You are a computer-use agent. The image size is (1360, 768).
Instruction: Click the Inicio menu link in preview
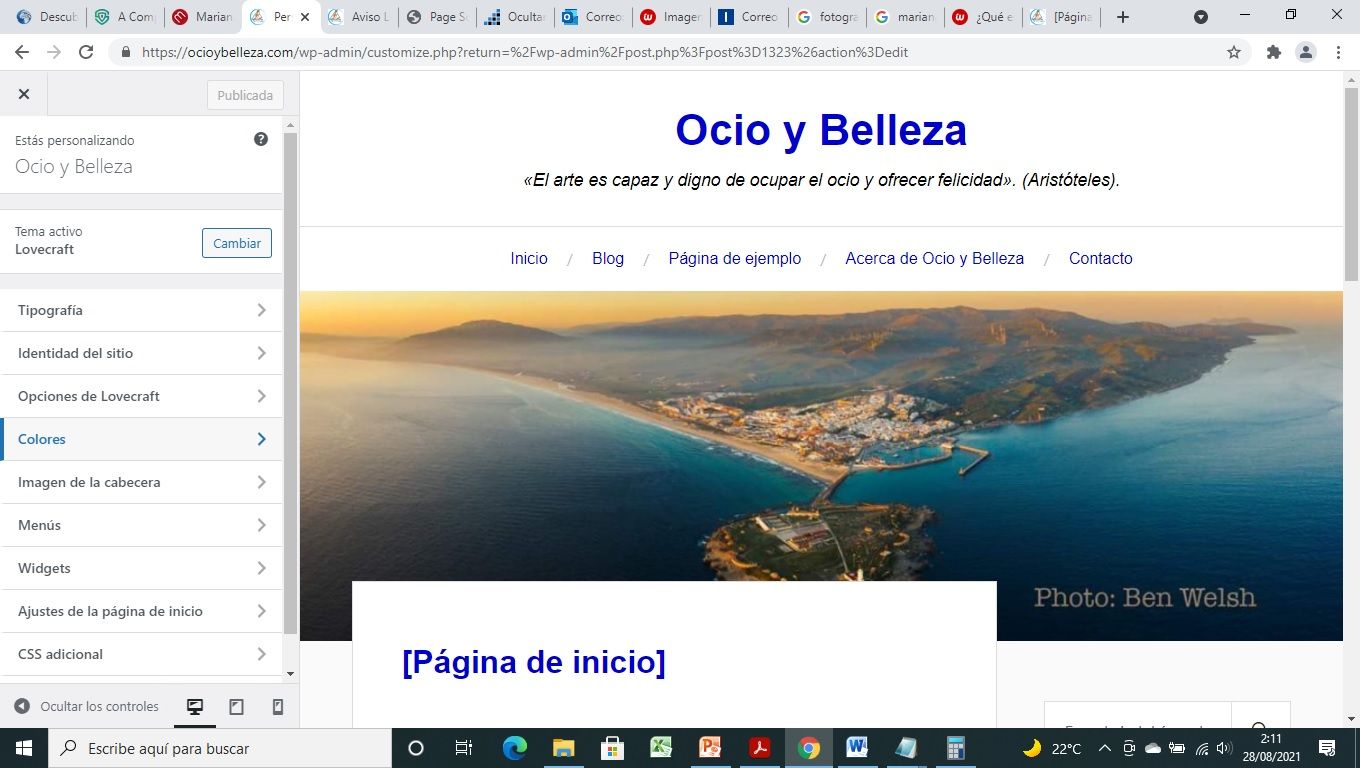529,258
